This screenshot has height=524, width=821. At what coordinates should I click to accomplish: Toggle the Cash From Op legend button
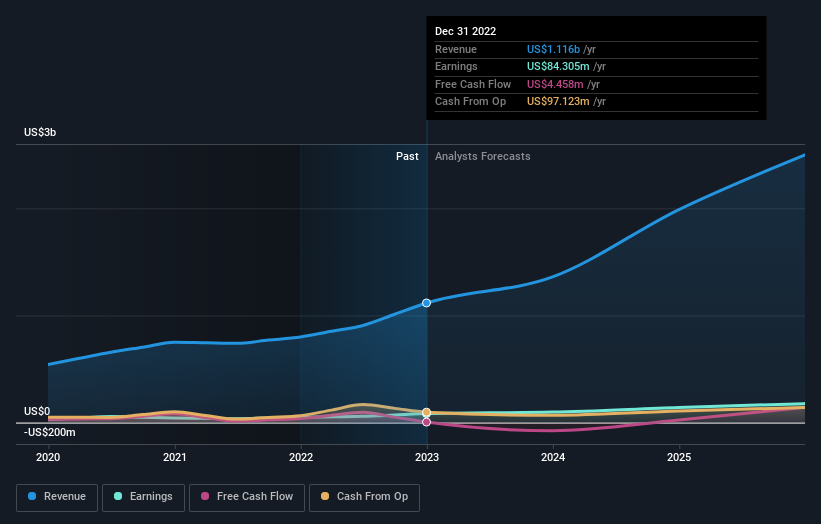(364, 497)
